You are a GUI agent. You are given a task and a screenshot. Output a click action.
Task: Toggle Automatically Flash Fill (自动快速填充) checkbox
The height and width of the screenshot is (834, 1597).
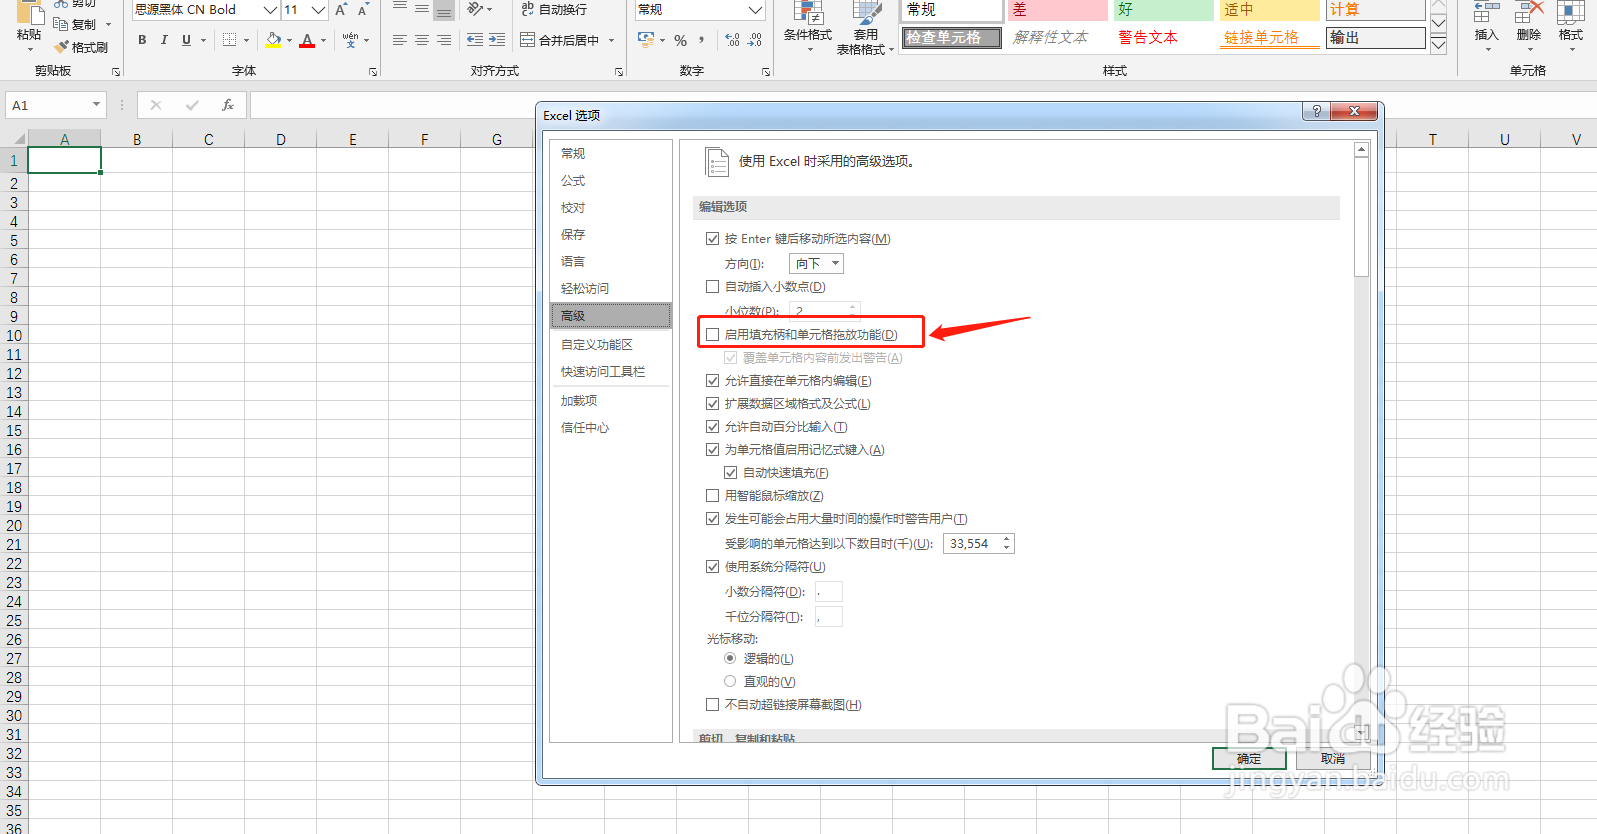coord(731,473)
